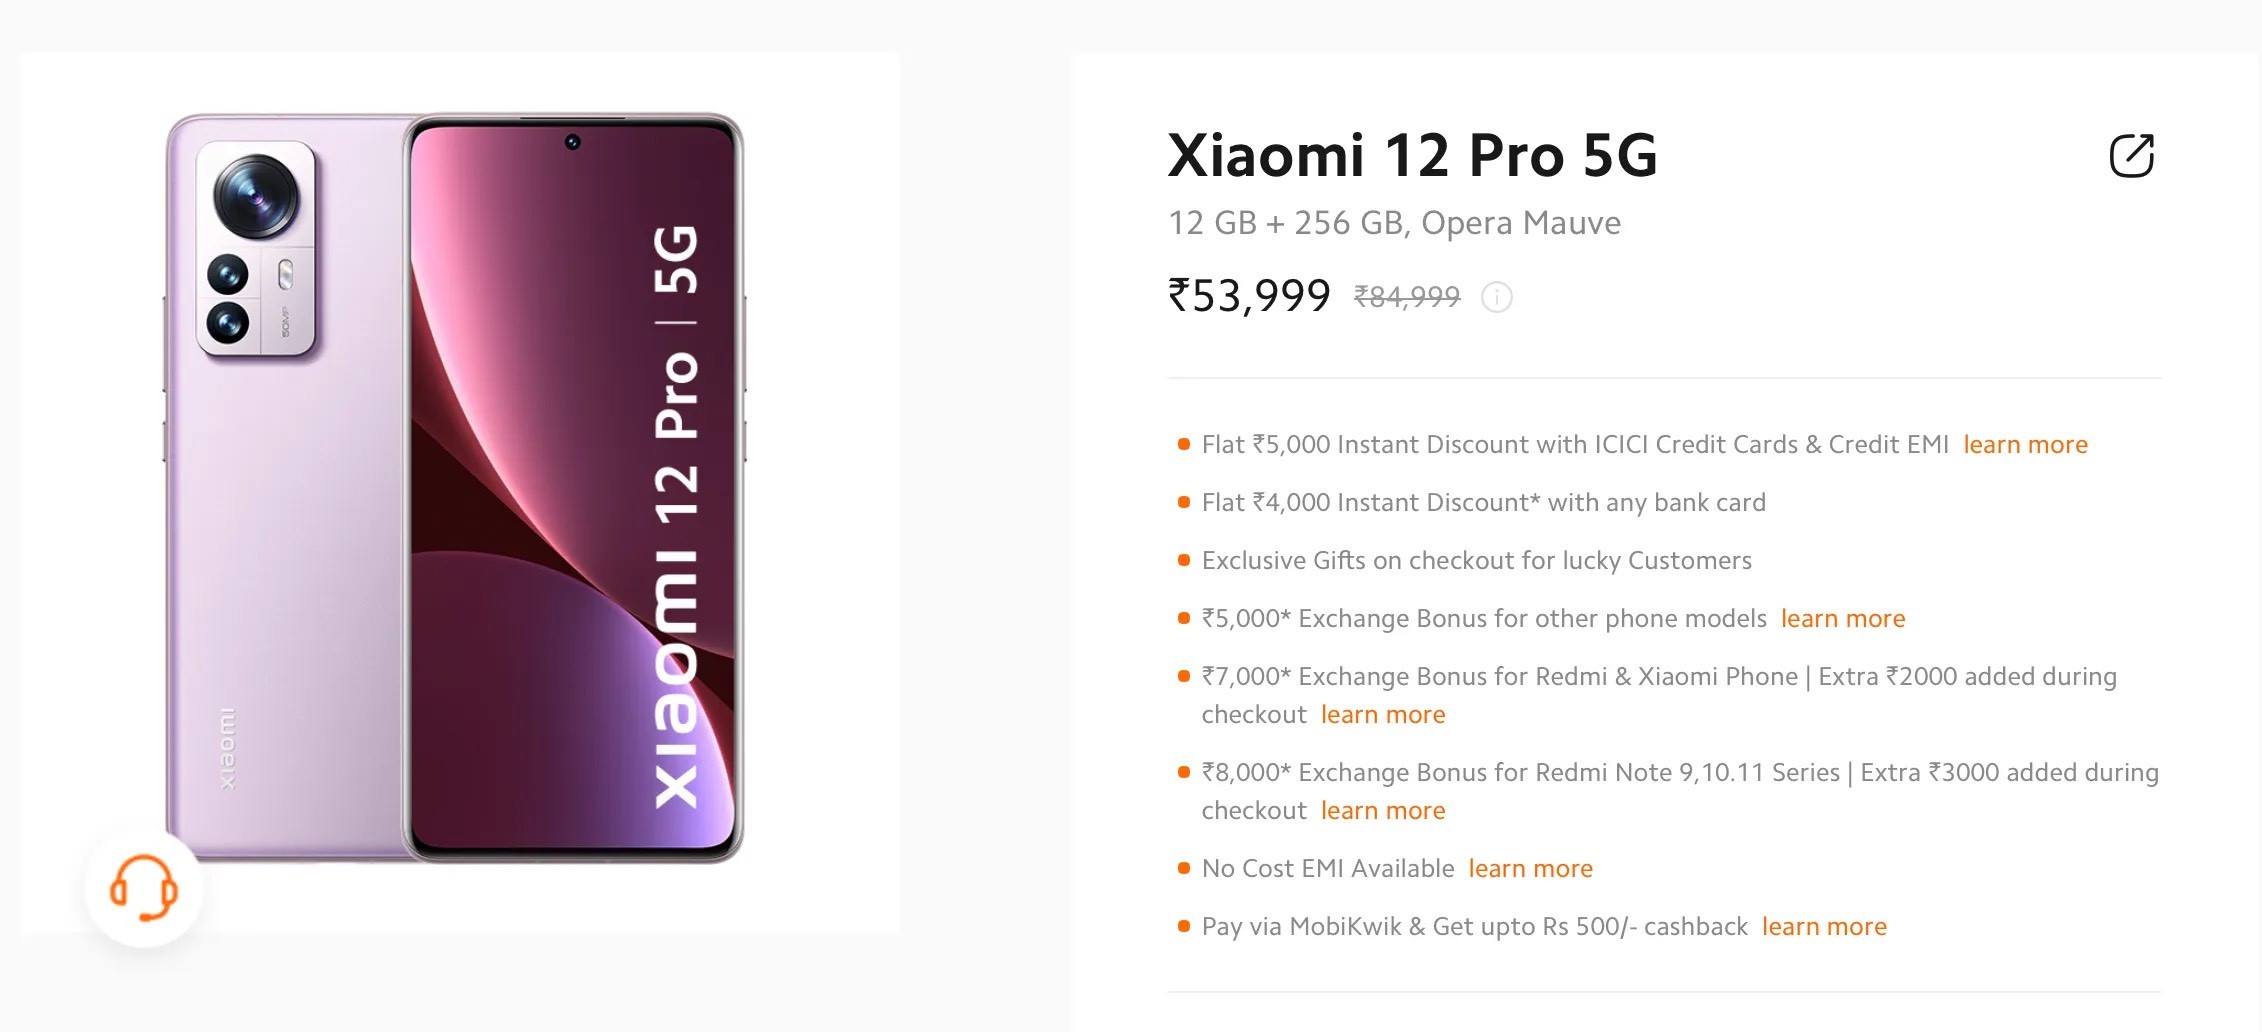Select the Flat ₹4,000 Instant Discount offer

pyautogui.click(x=1483, y=503)
